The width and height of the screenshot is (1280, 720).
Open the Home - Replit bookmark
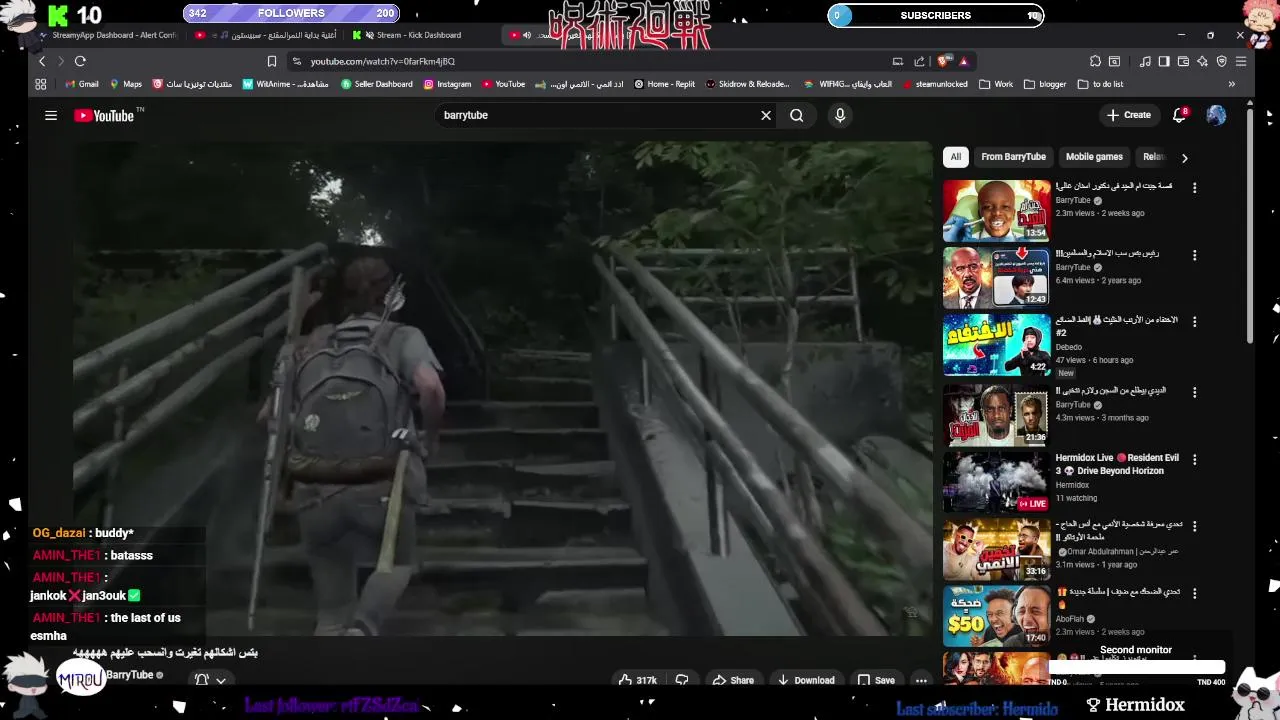click(x=664, y=84)
